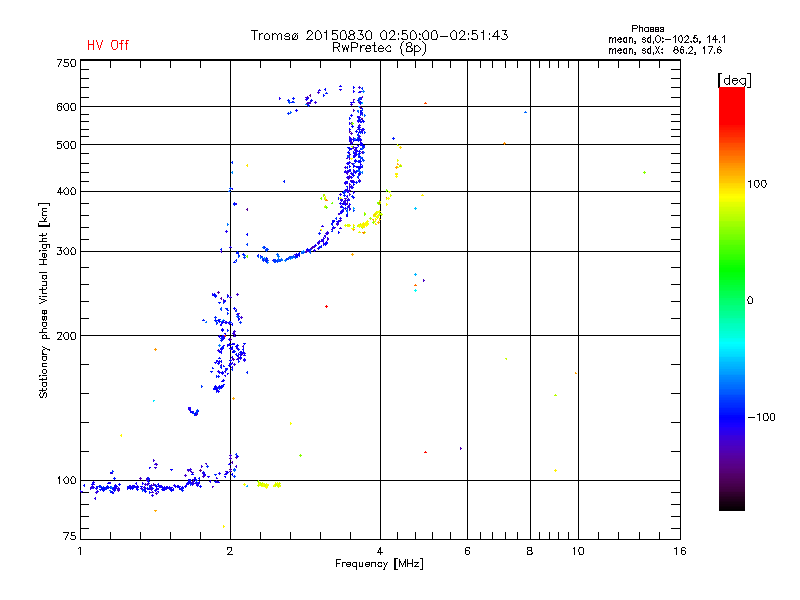Click the colorbar '100' tick label
800x600 pixels.
[x=757, y=184]
